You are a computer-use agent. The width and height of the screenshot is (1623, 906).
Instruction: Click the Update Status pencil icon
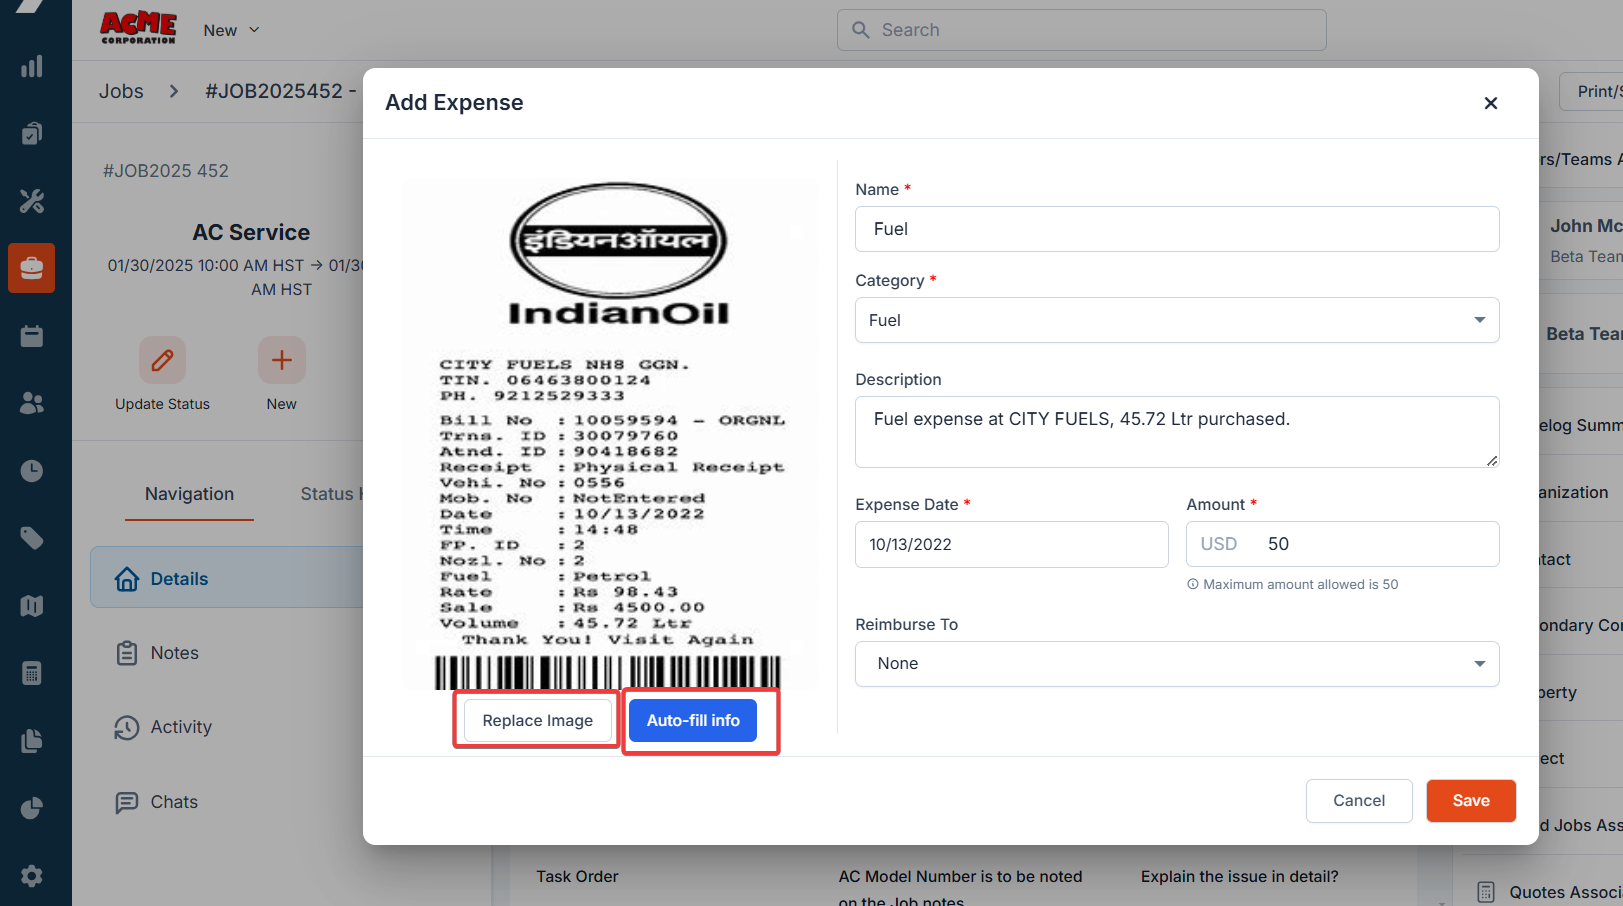coord(162,360)
